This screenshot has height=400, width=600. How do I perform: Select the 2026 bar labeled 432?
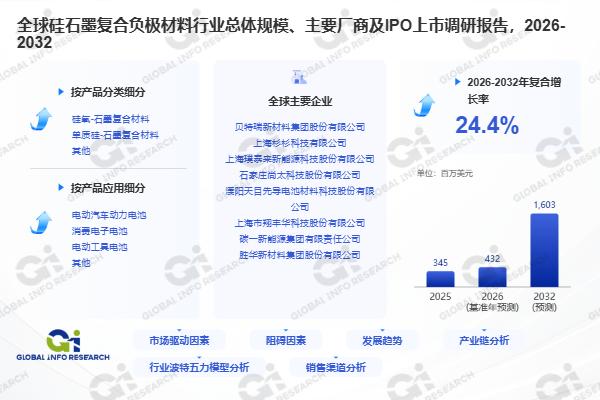click(x=492, y=277)
